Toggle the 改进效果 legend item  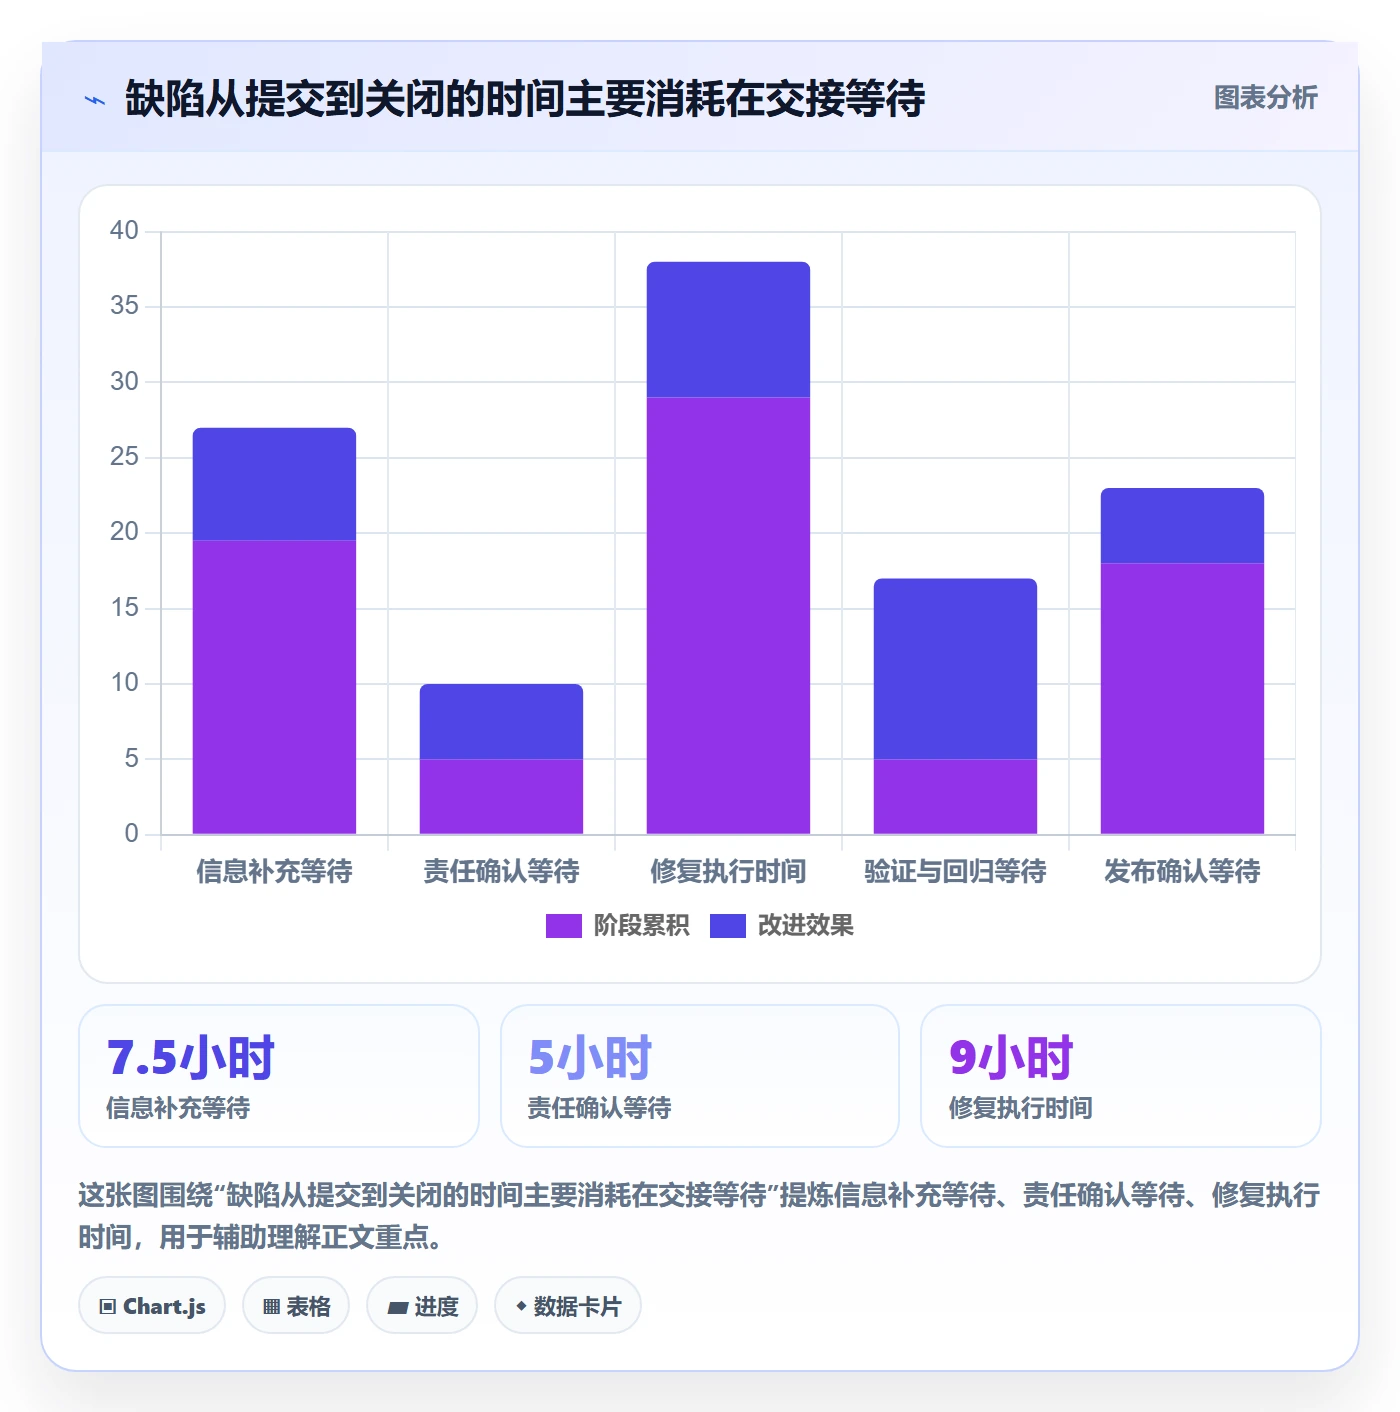click(782, 926)
